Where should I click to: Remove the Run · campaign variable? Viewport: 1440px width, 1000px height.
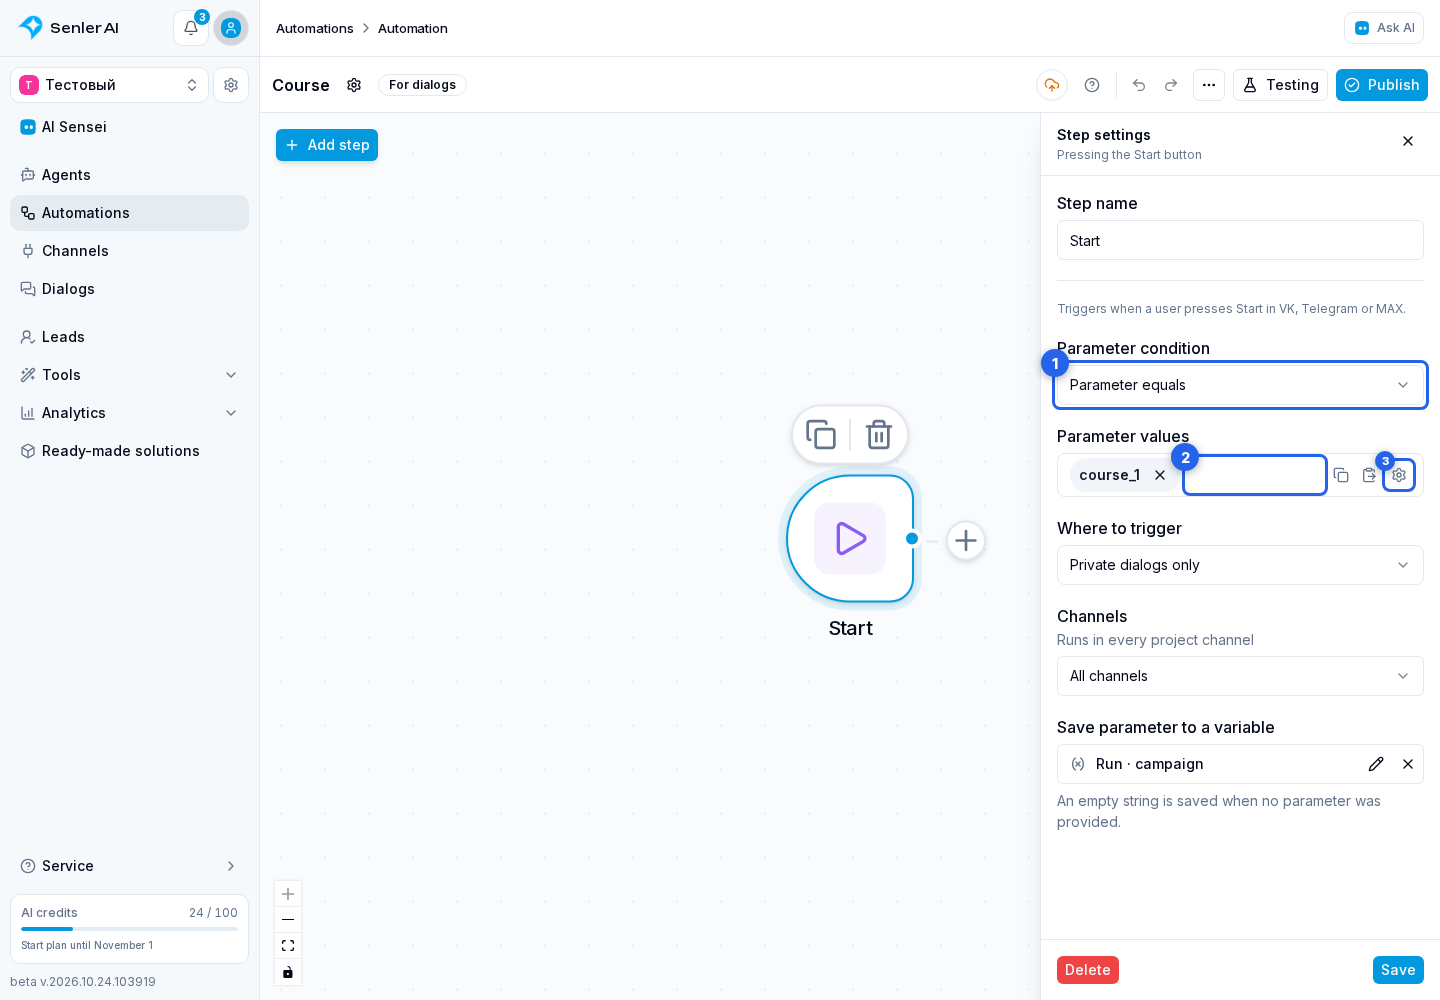[1408, 764]
